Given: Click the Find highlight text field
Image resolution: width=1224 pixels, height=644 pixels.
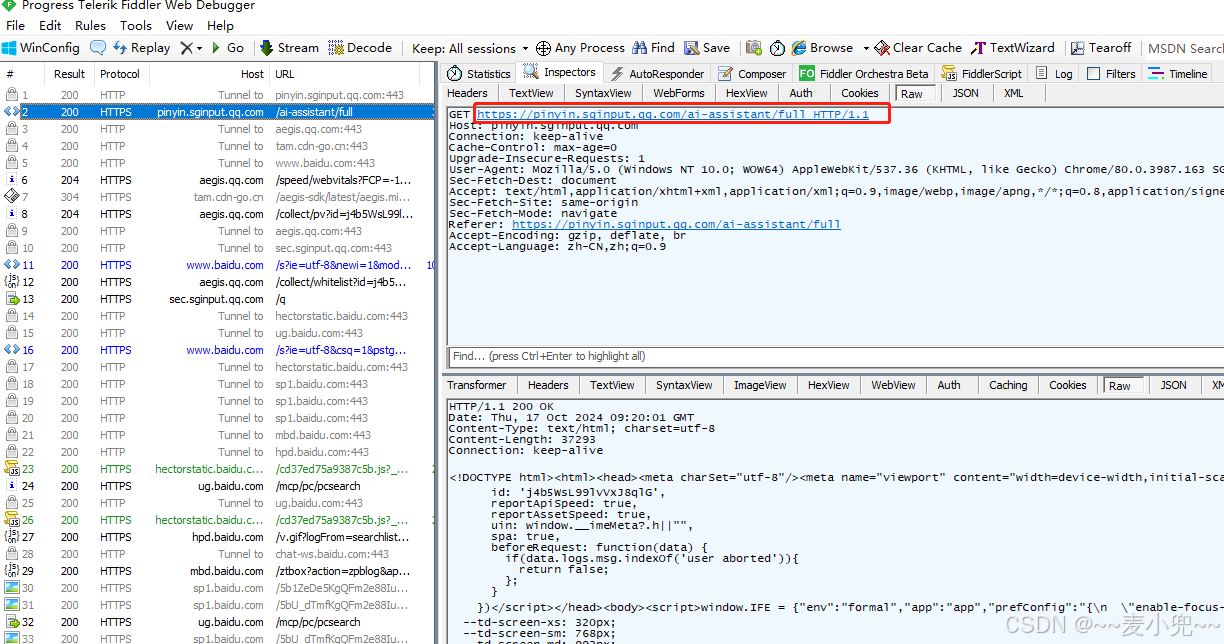Looking at the screenshot, I should (835, 356).
